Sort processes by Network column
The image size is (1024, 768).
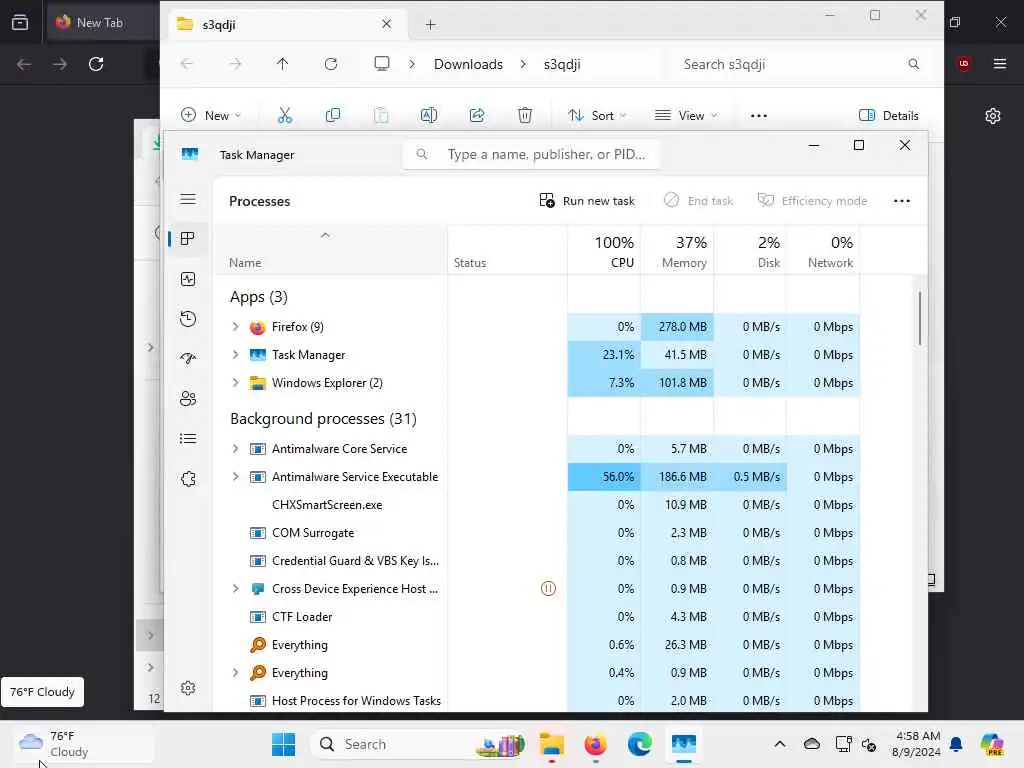click(x=823, y=251)
